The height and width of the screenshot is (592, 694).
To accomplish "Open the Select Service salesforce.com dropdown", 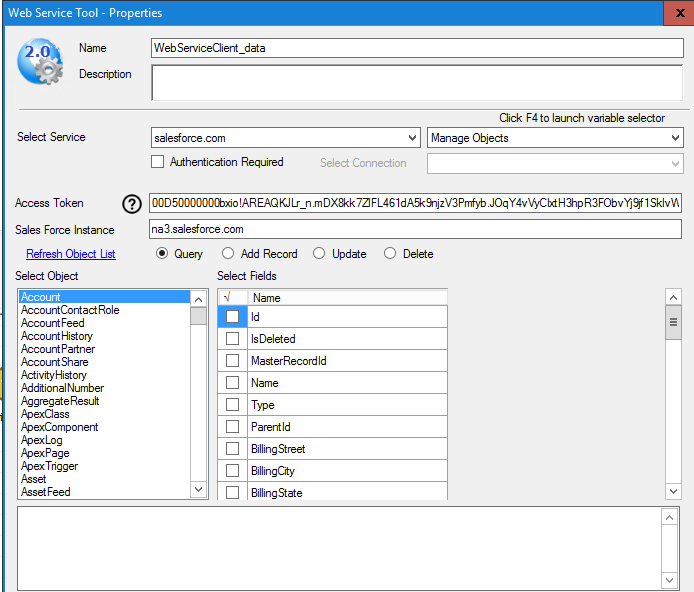I will tap(285, 138).
